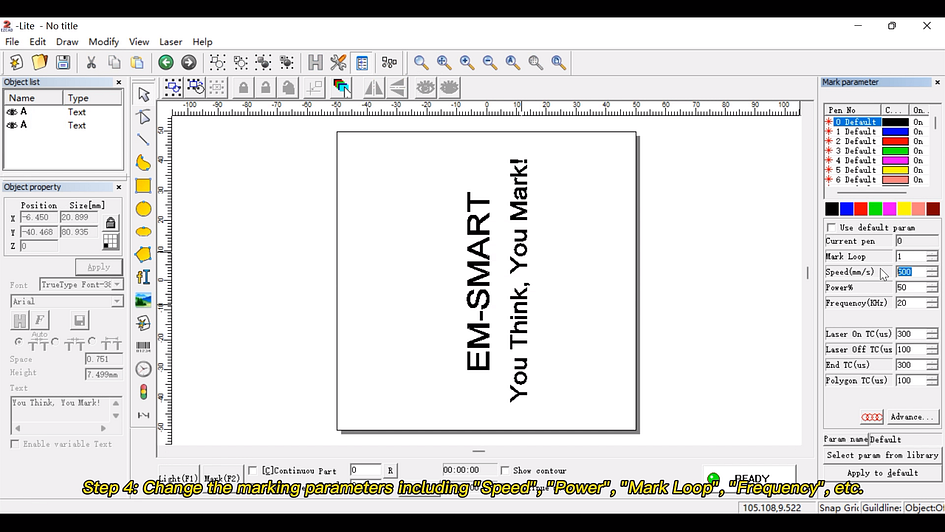Cut selection with the scissors icon
Viewport: 945px width, 532px height.
coord(91,62)
